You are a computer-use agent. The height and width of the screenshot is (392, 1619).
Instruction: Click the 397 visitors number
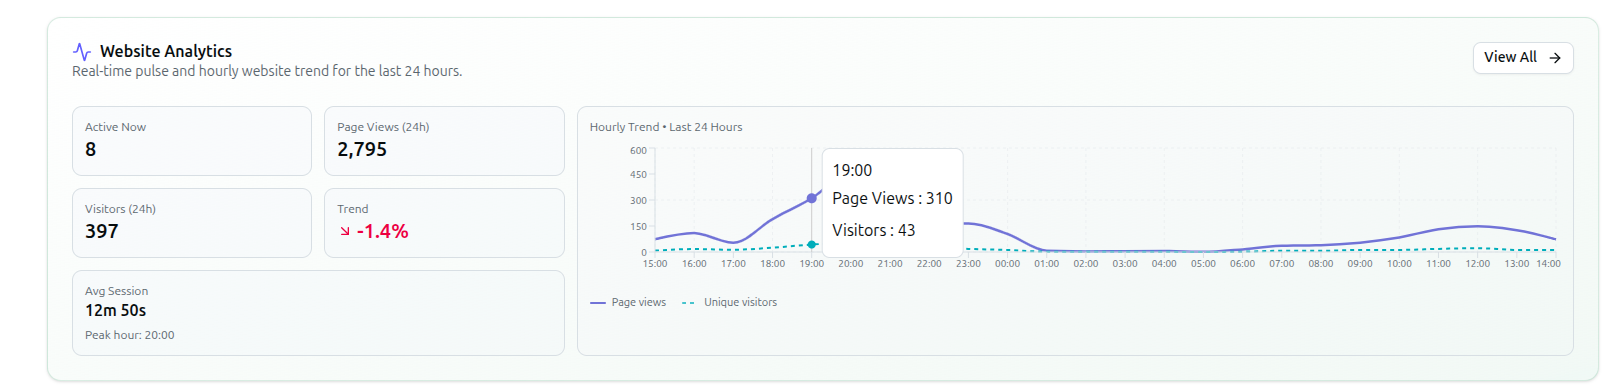(x=102, y=231)
